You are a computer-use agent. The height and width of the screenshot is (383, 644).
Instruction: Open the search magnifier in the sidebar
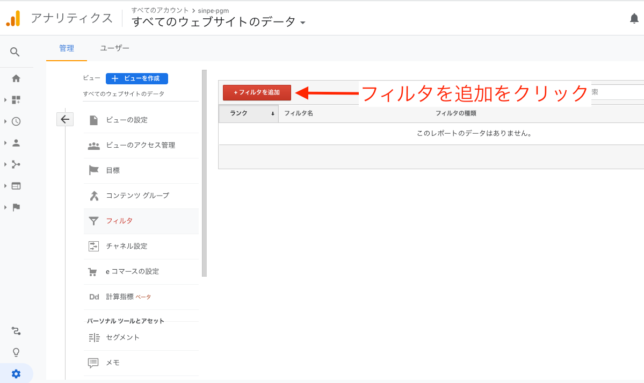(15, 52)
